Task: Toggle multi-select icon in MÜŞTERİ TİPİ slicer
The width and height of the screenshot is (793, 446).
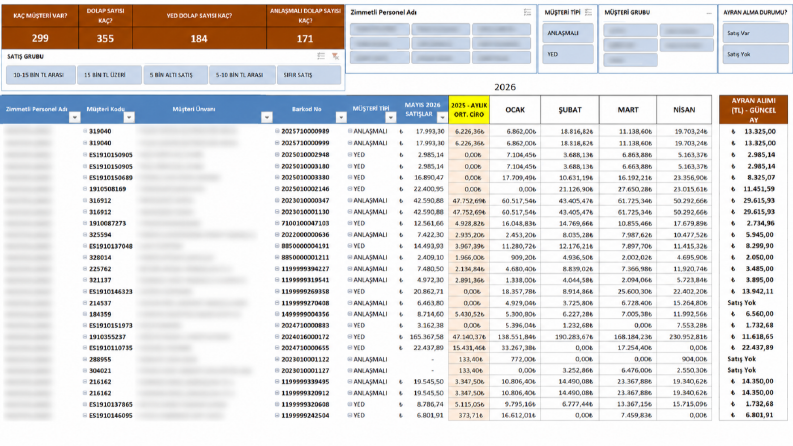Action: coord(588,12)
